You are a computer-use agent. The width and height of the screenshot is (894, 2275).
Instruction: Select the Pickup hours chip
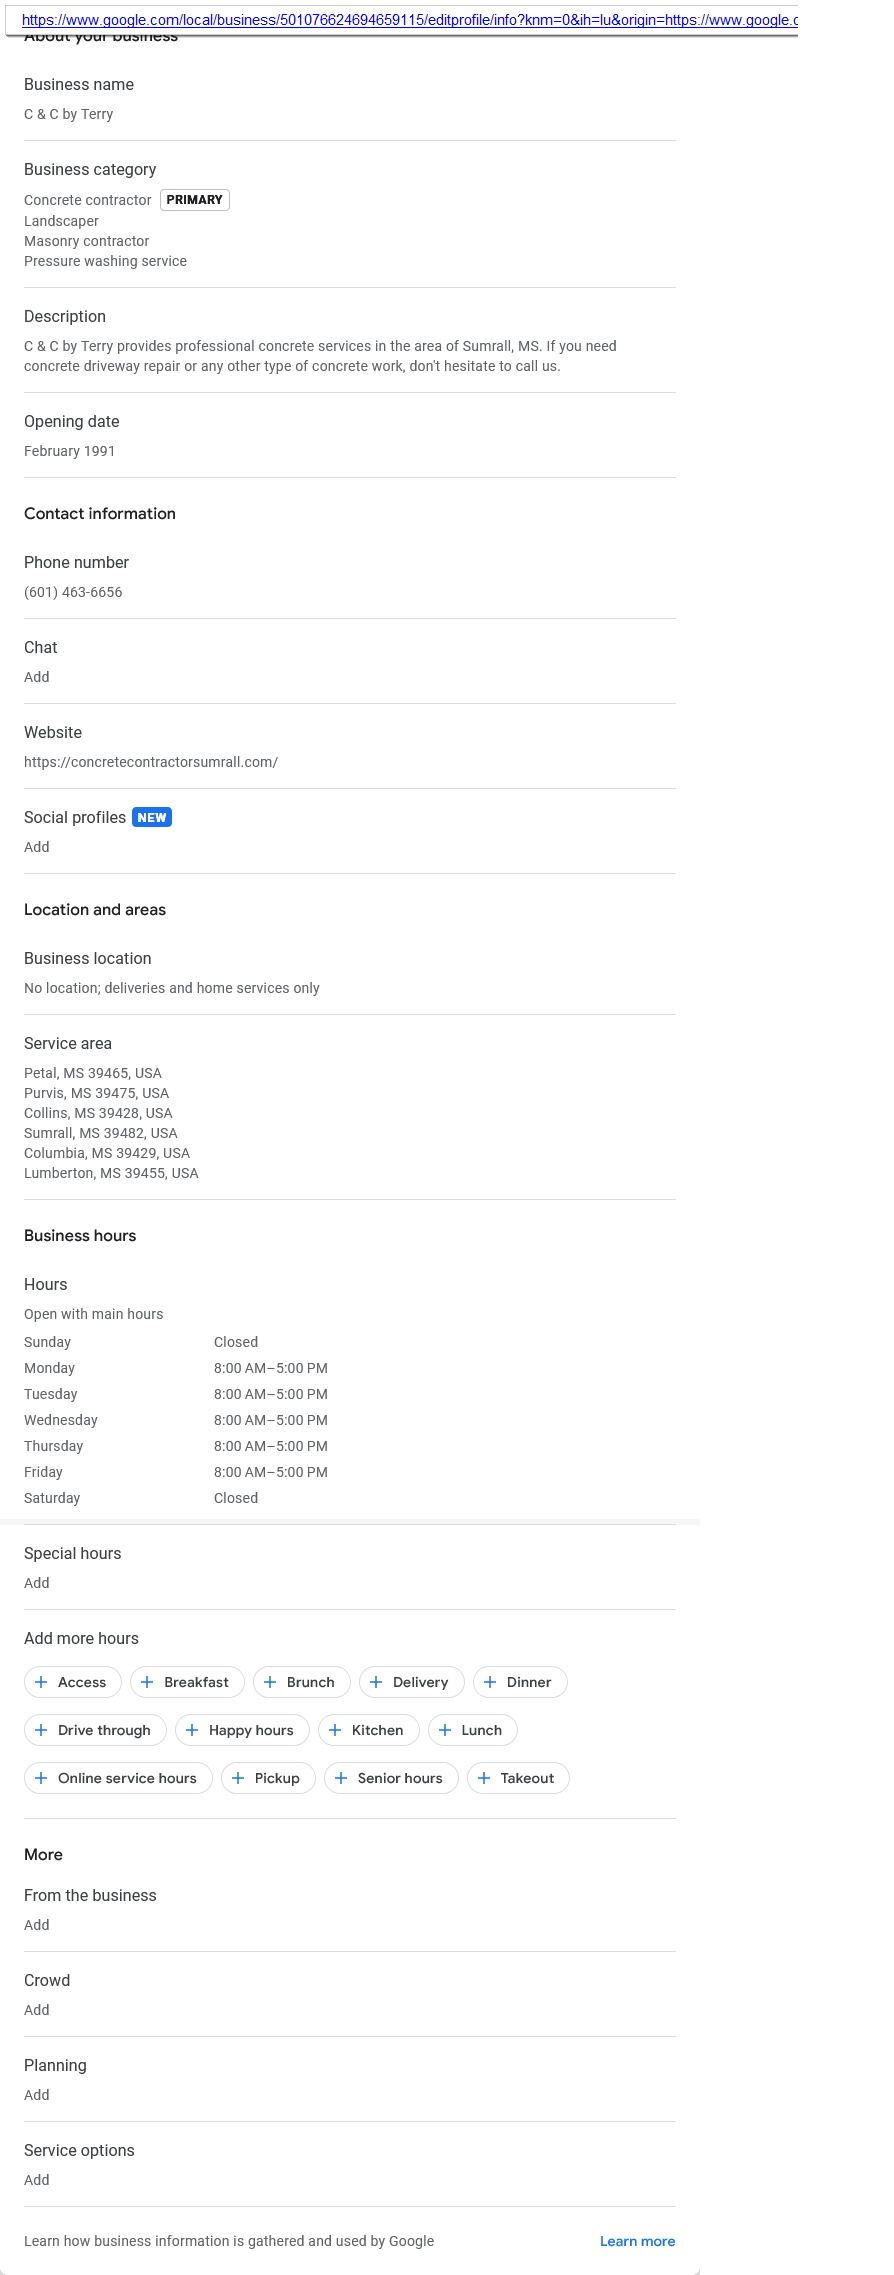[268, 1778]
